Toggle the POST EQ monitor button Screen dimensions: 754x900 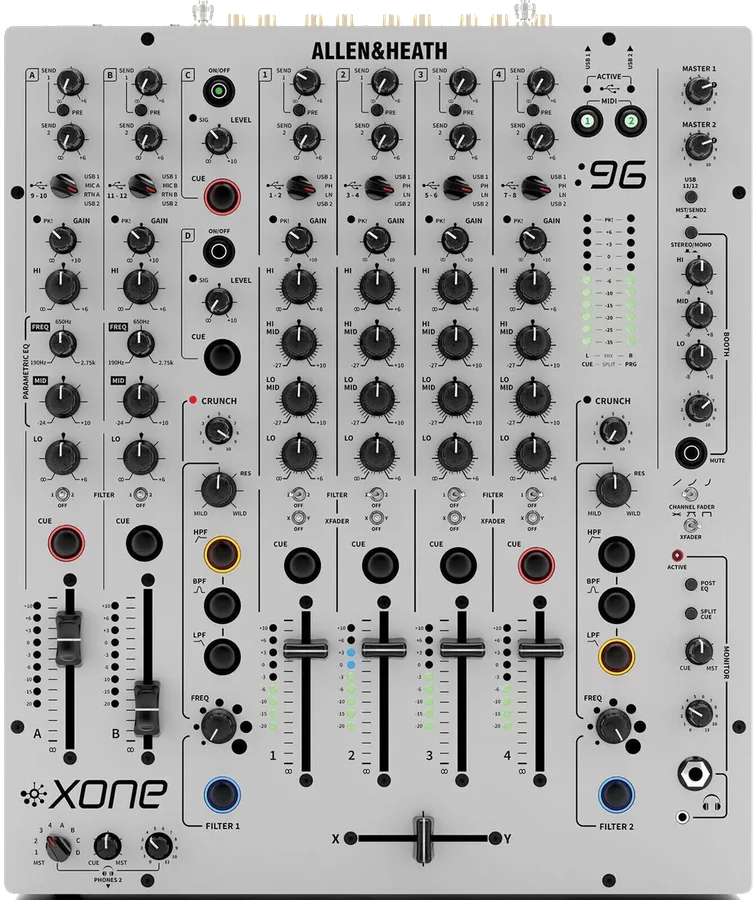[x=691, y=584]
